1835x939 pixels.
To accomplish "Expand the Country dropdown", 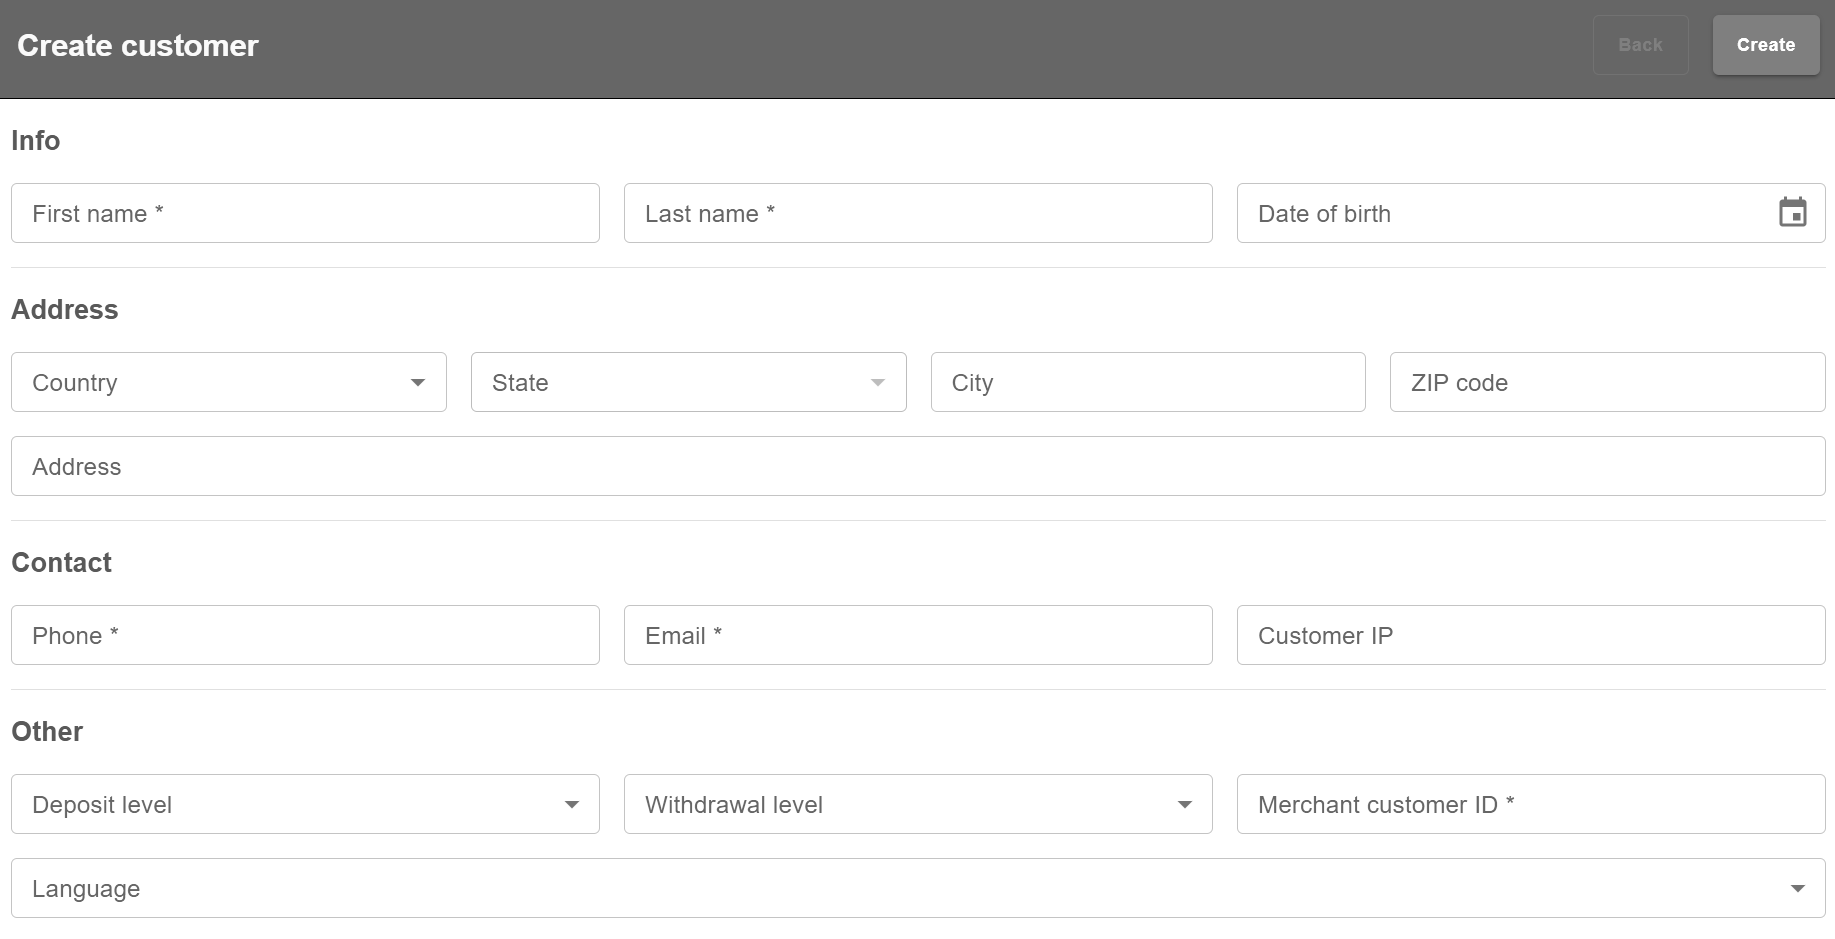I will (x=228, y=382).
